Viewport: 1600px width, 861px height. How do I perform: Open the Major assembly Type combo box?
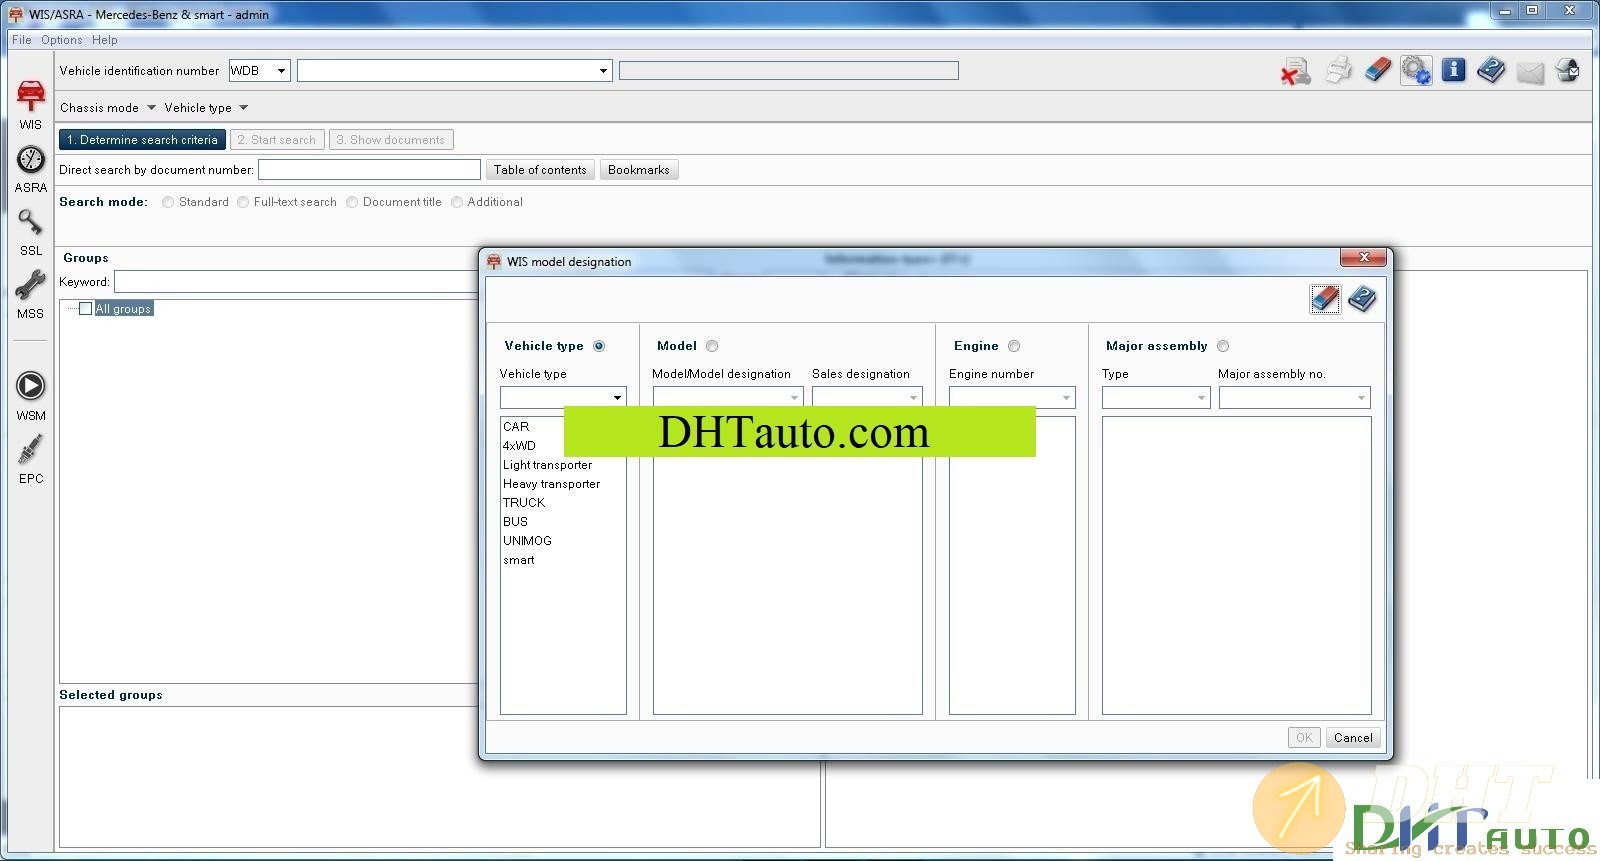pyautogui.click(x=1156, y=397)
